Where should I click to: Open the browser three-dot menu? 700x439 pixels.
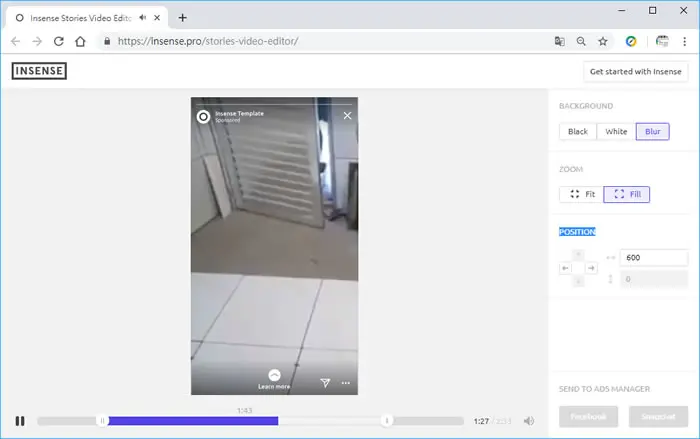684,42
